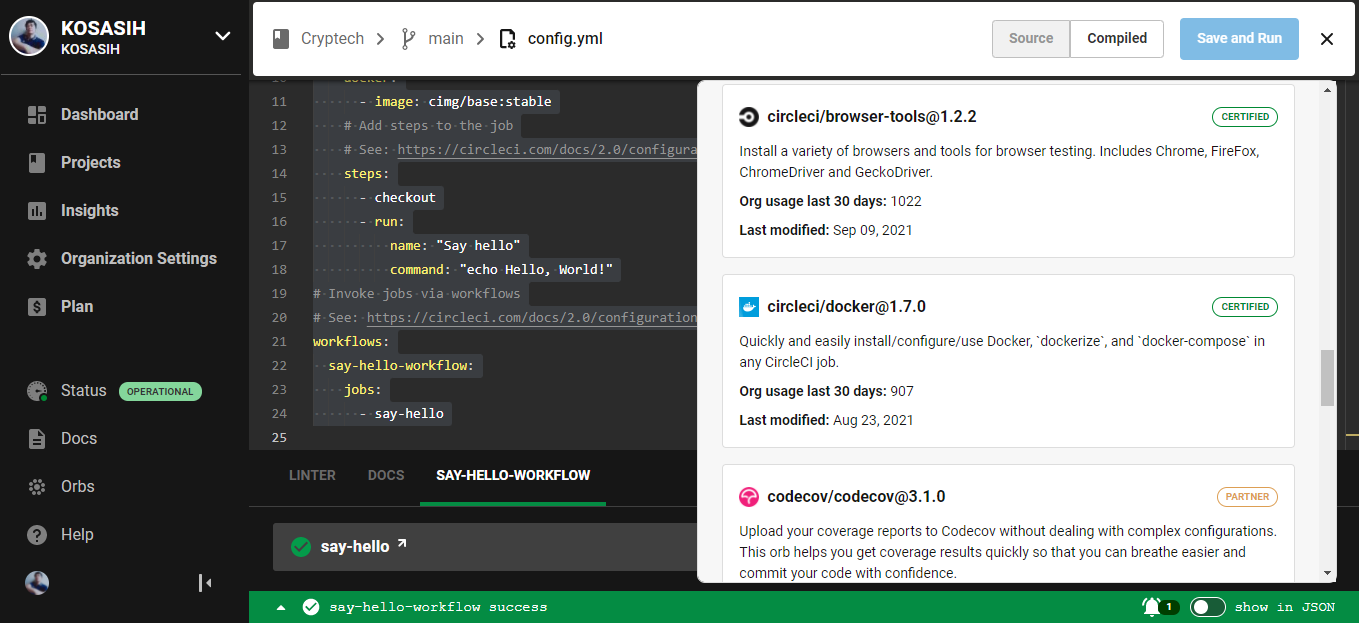Click the docs URL on line 13
Screen dimensions: 1359x623
(547, 150)
